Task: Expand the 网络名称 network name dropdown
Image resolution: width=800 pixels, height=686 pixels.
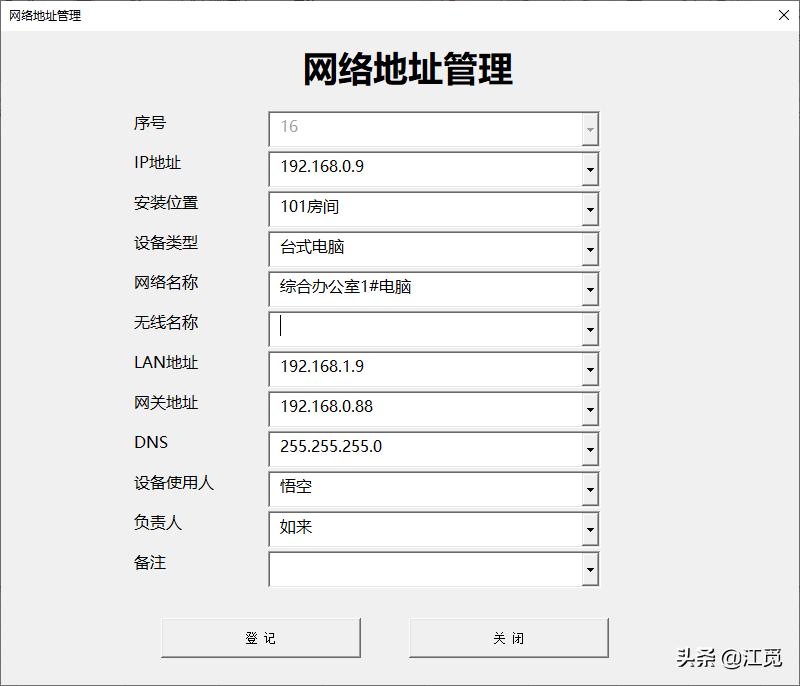Action: [x=590, y=289]
